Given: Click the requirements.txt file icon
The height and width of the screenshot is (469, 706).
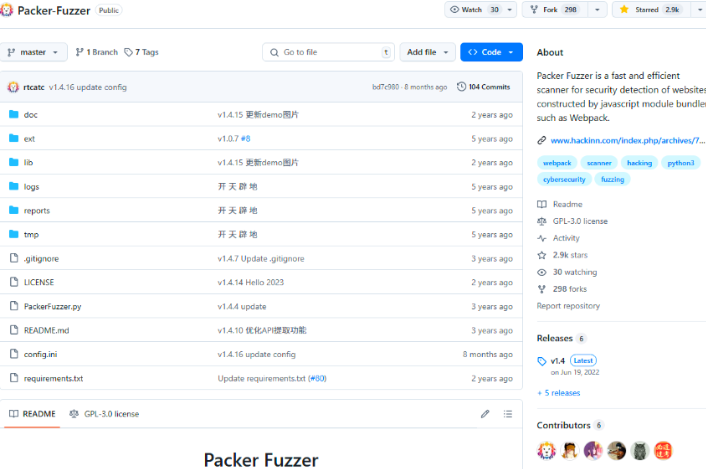Looking at the screenshot, I should pyautogui.click(x=14, y=378).
